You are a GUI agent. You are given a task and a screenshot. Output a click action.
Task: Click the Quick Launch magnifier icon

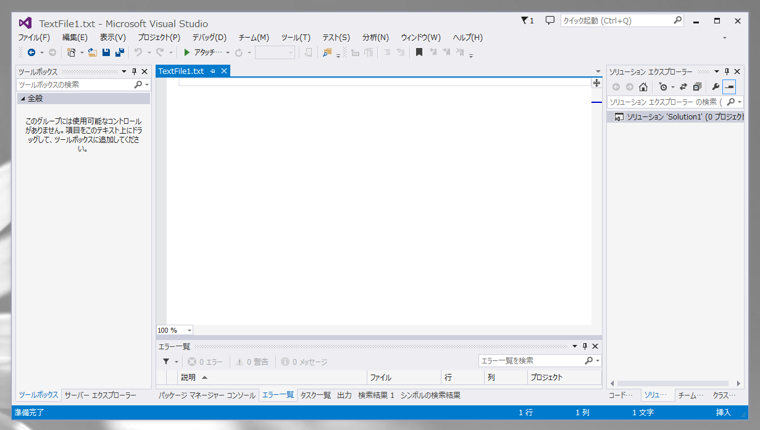[x=678, y=20]
